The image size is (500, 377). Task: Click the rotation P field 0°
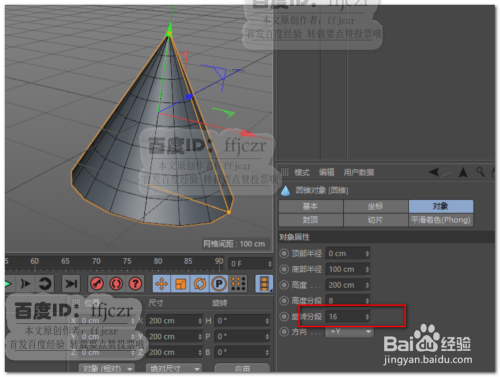tap(242, 336)
